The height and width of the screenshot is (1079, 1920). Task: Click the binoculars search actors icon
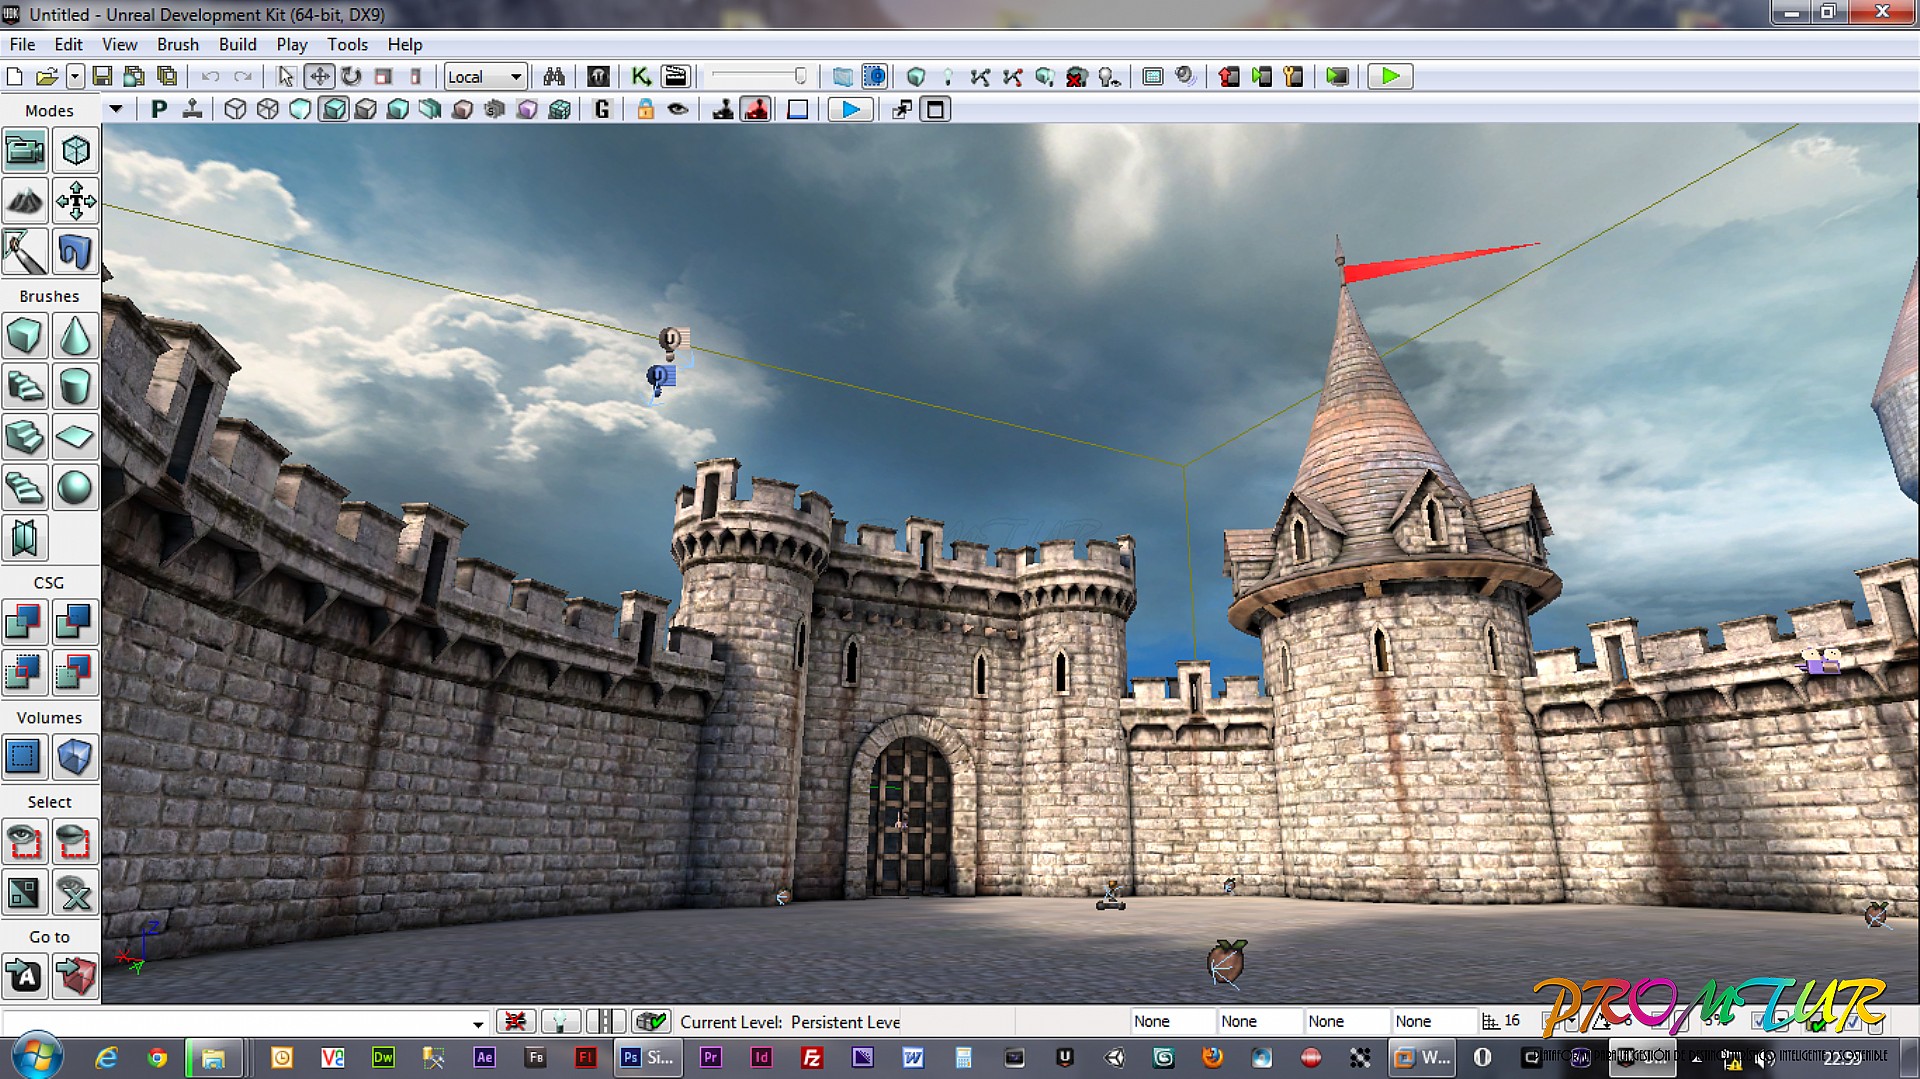554,77
